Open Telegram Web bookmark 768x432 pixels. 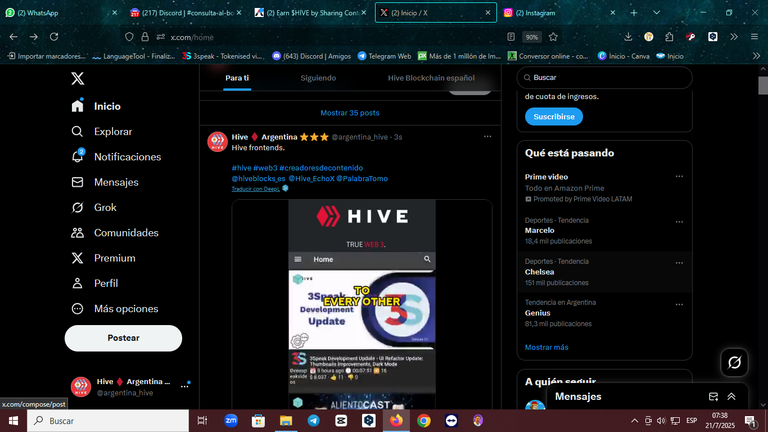click(384, 56)
